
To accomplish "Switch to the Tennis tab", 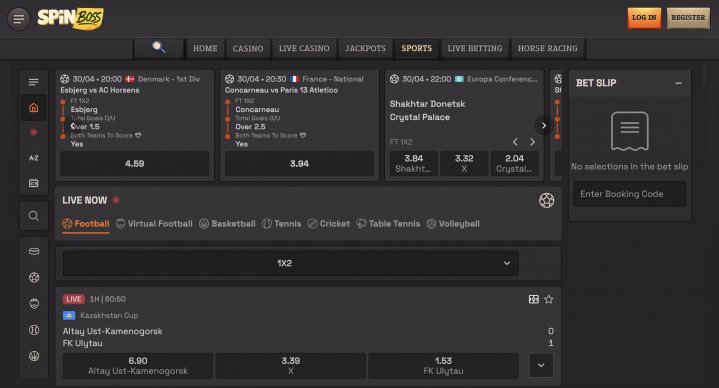I will click(282, 224).
